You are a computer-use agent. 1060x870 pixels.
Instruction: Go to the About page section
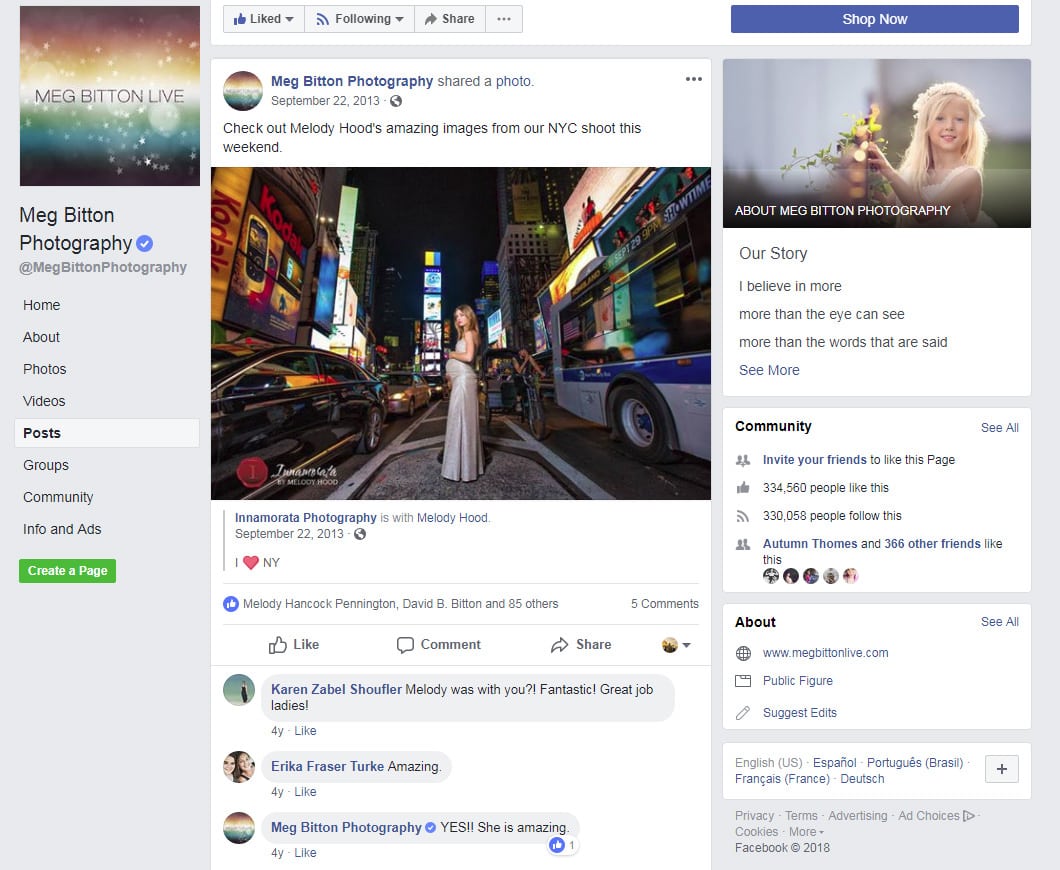42,337
